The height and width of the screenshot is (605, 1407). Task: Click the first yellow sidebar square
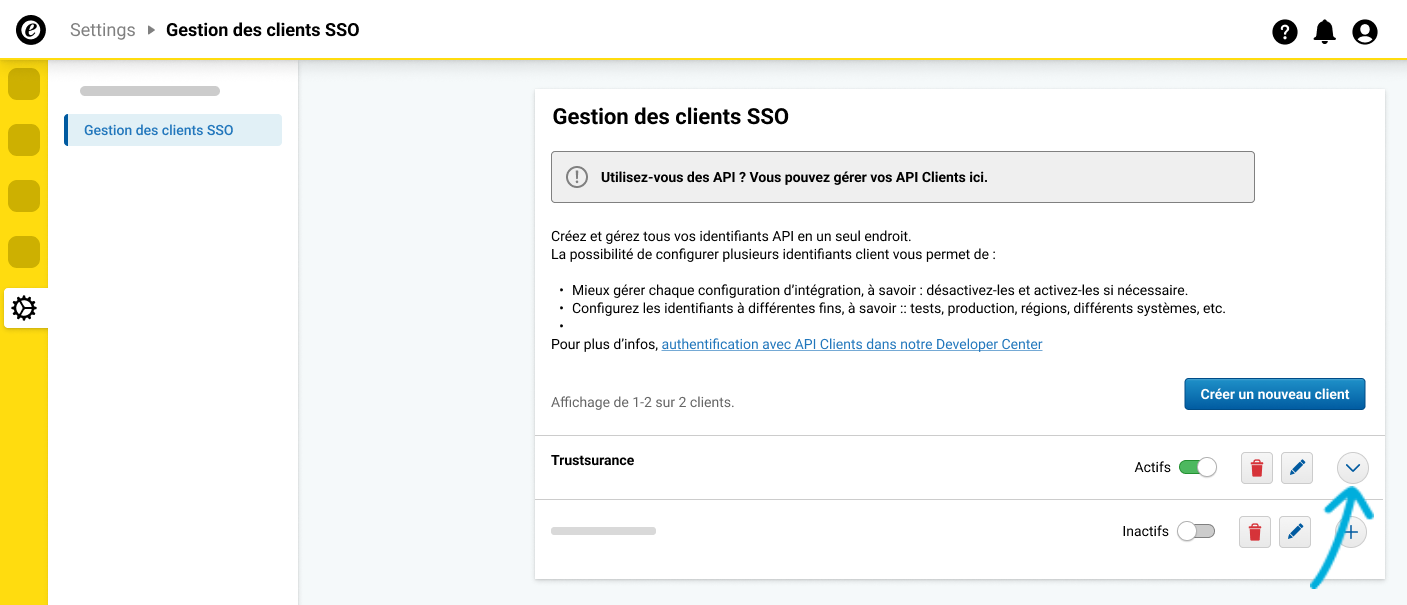coord(24,85)
